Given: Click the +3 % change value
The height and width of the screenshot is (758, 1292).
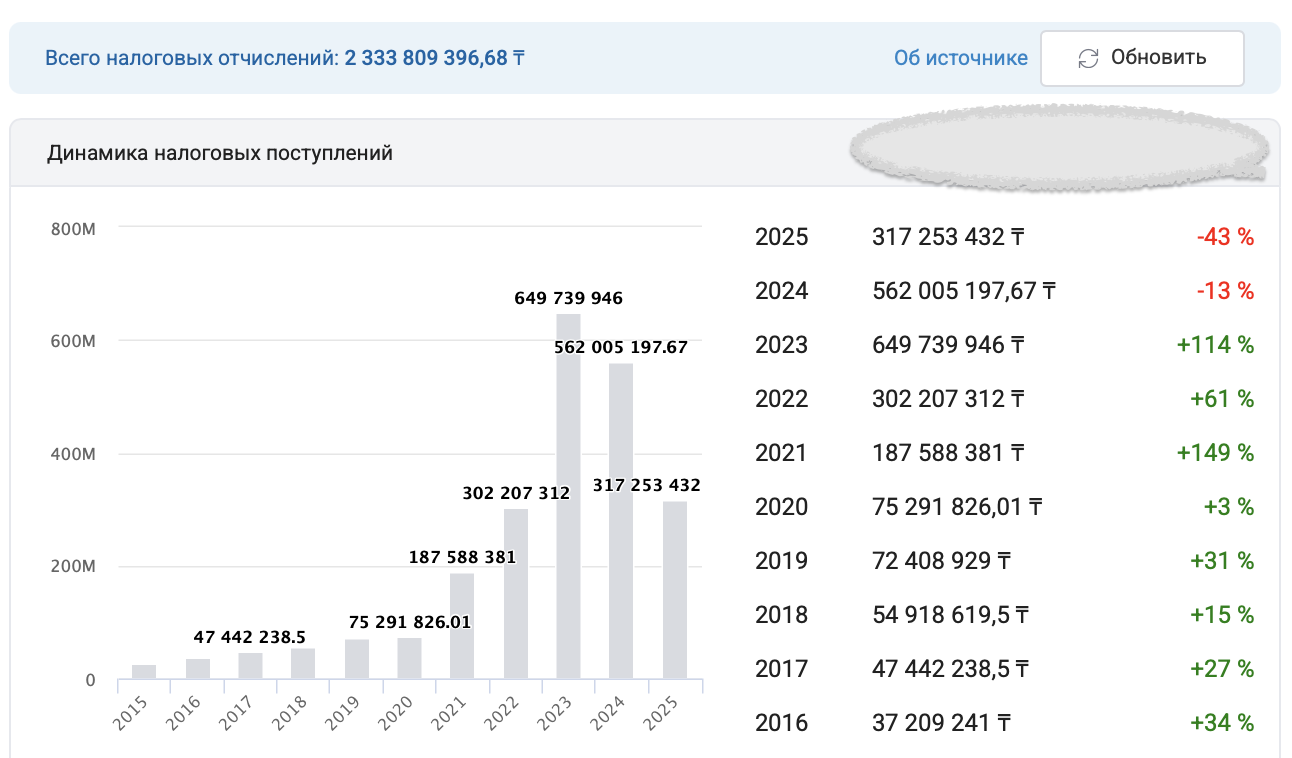Looking at the screenshot, I should tap(1229, 507).
